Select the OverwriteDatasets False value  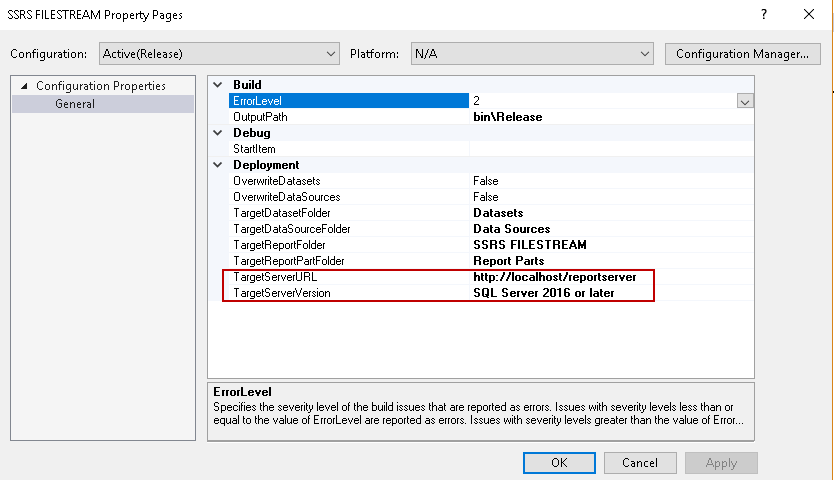point(486,181)
